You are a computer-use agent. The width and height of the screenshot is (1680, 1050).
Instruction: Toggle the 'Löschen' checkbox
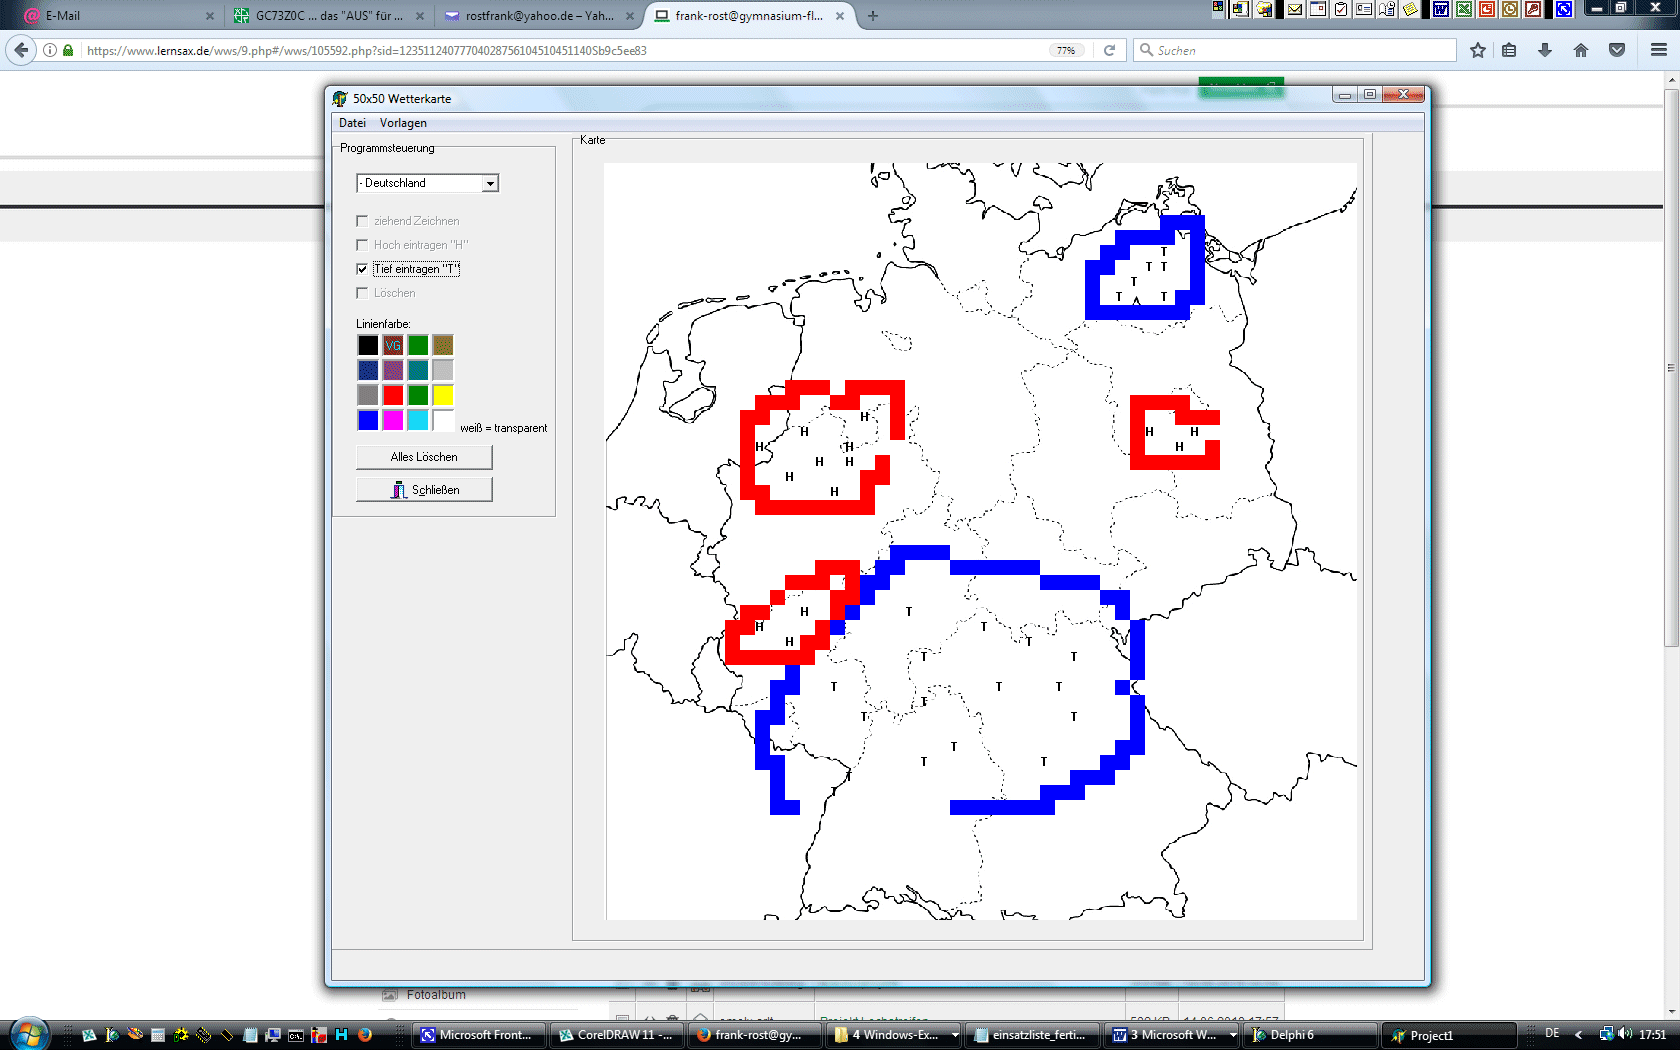click(362, 293)
